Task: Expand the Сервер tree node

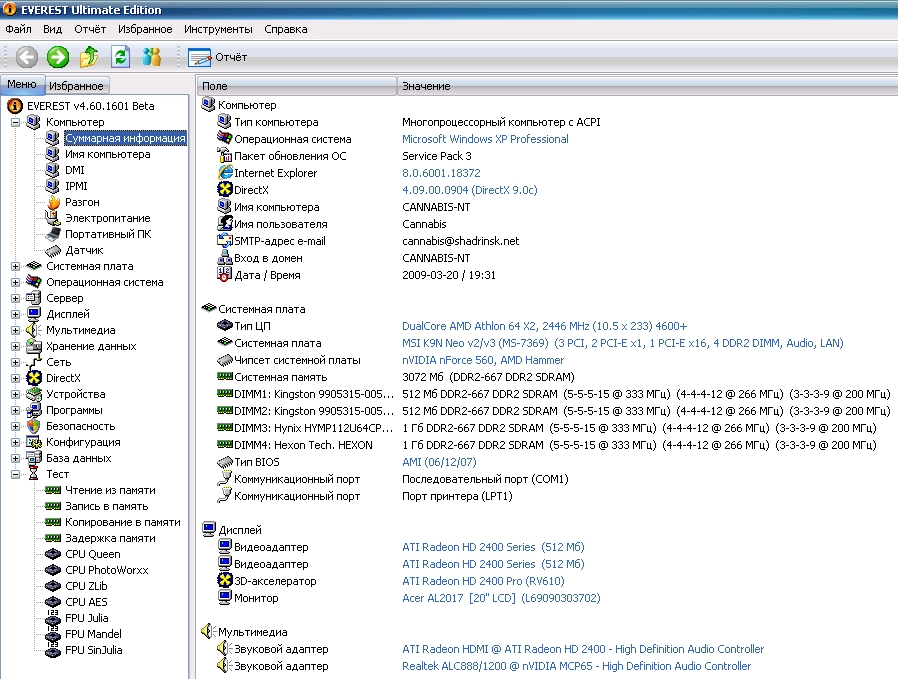Action: click(16, 298)
